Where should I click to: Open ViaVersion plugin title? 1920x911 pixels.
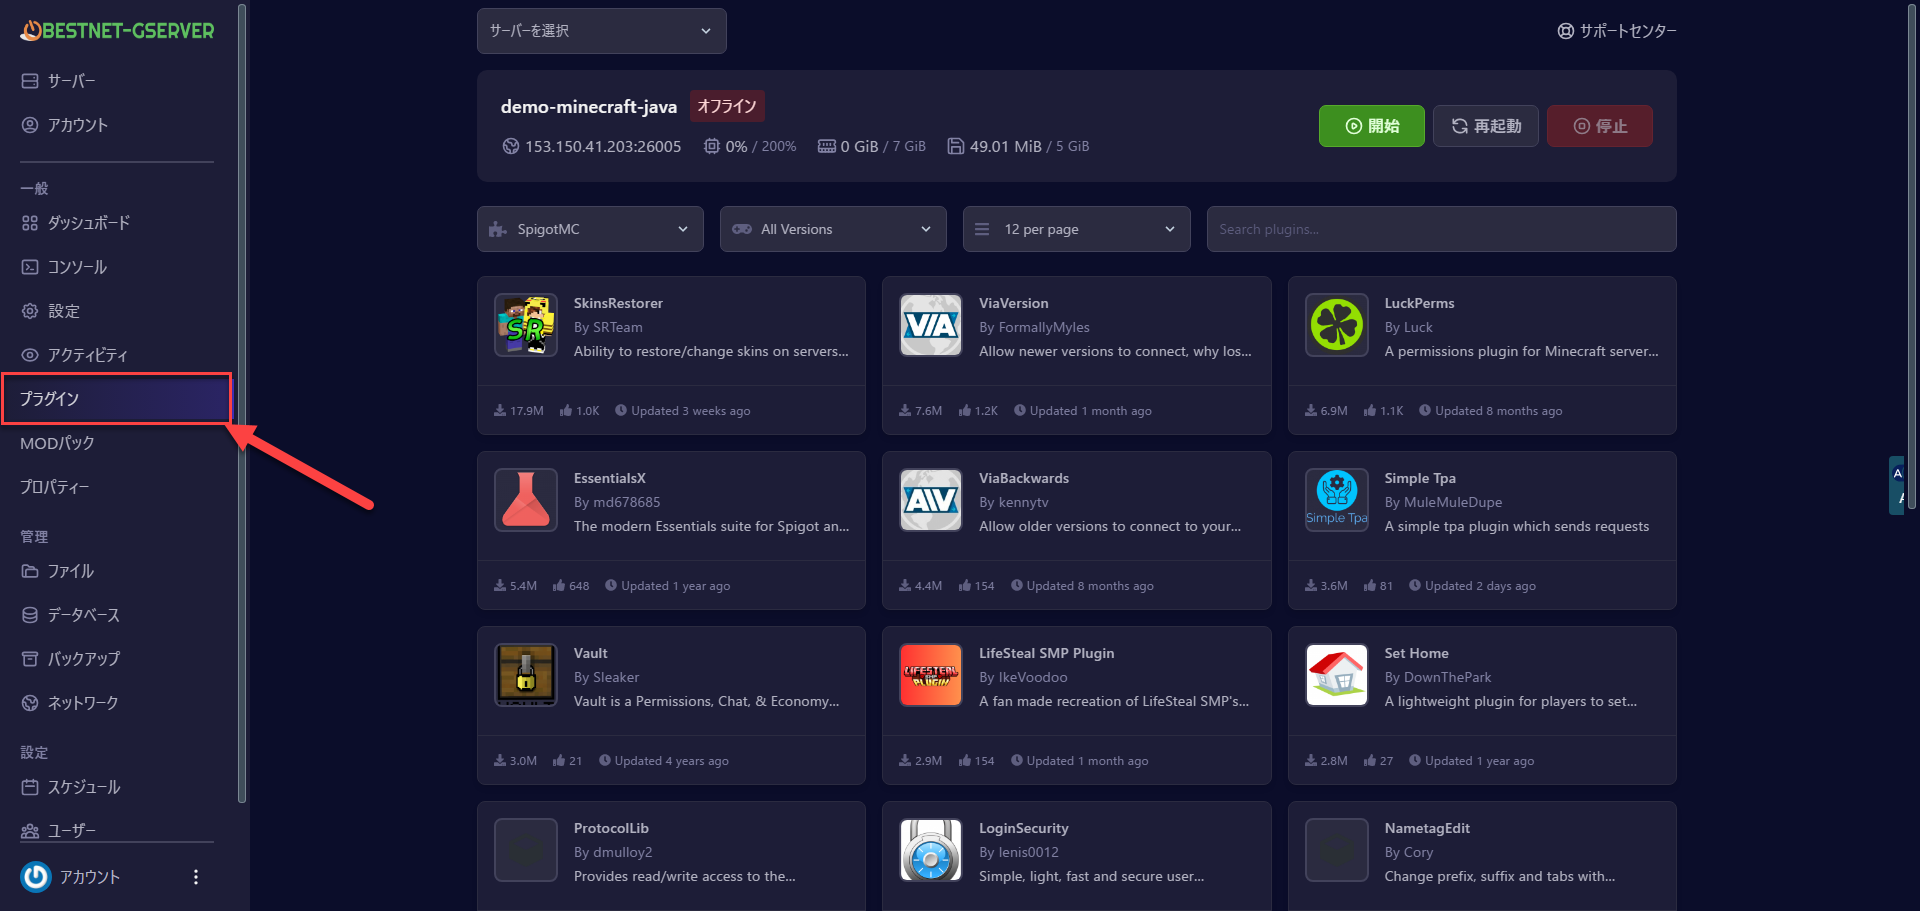coord(1014,303)
